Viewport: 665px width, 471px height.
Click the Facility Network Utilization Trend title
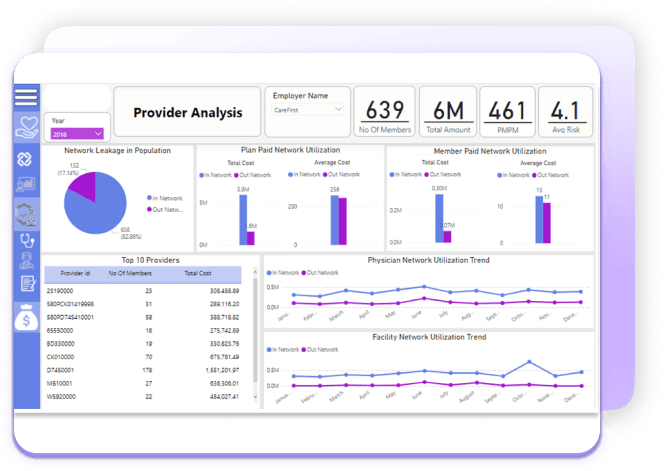click(429, 337)
